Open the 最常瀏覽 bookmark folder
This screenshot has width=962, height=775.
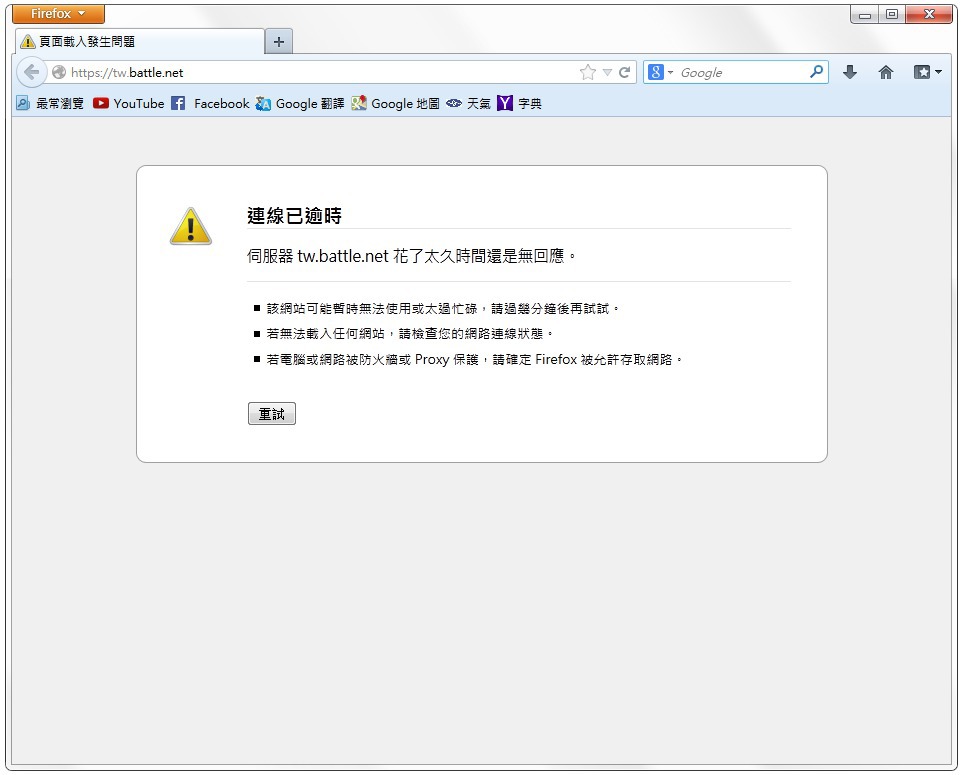[50, 104]
